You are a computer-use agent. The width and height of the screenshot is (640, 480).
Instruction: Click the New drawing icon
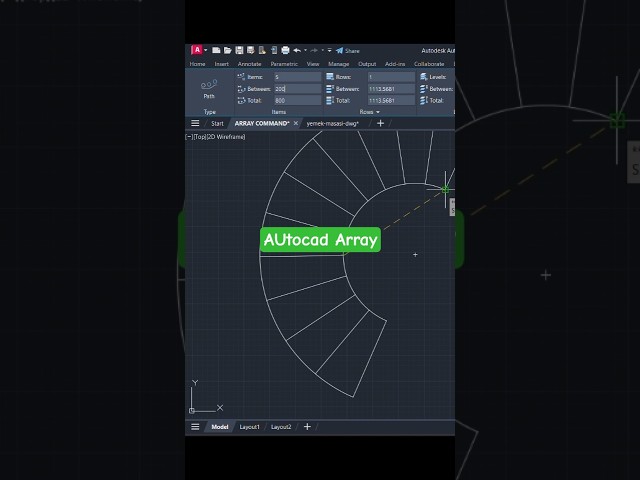tap(216, 50)
